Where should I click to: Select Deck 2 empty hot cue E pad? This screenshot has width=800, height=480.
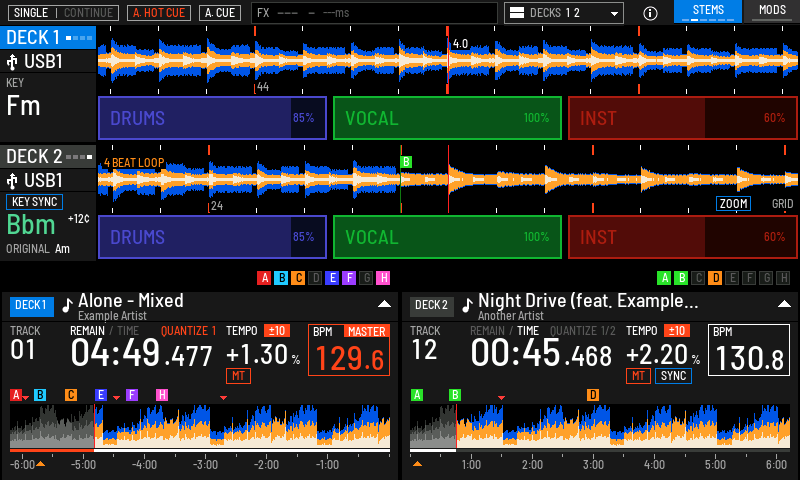click(732, 278)
